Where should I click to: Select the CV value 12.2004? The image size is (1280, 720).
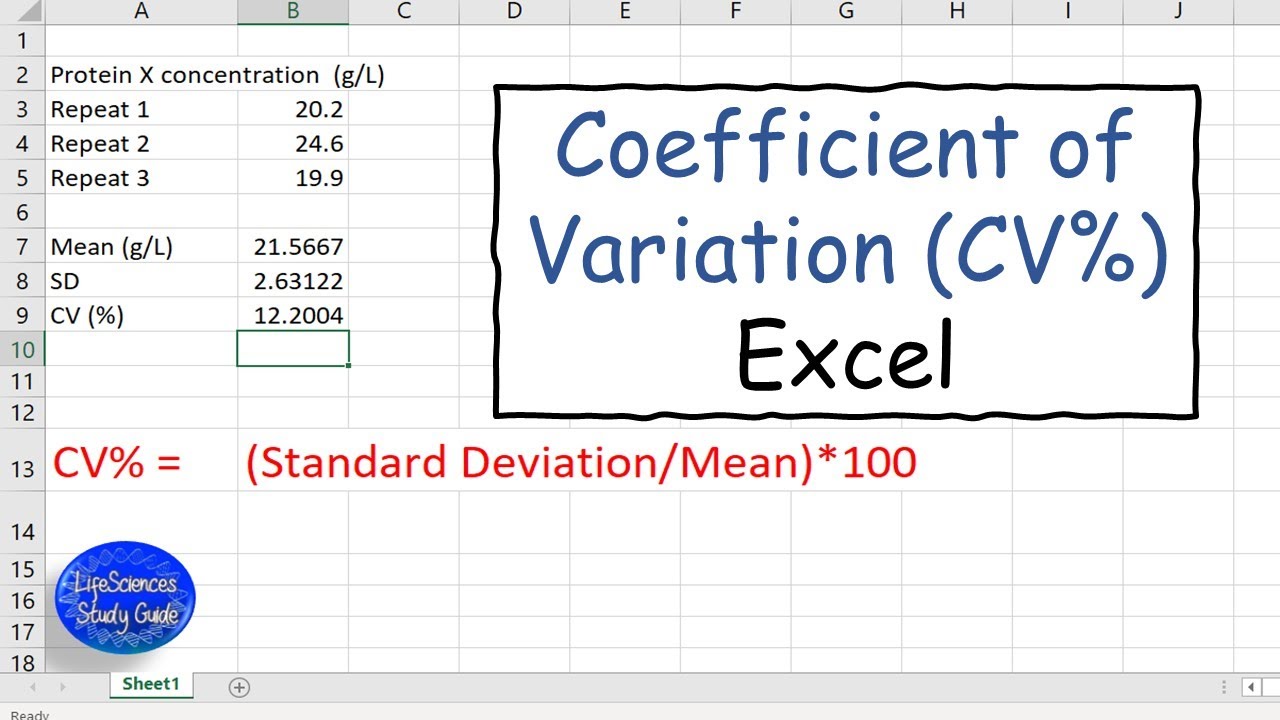pos(293,315)
